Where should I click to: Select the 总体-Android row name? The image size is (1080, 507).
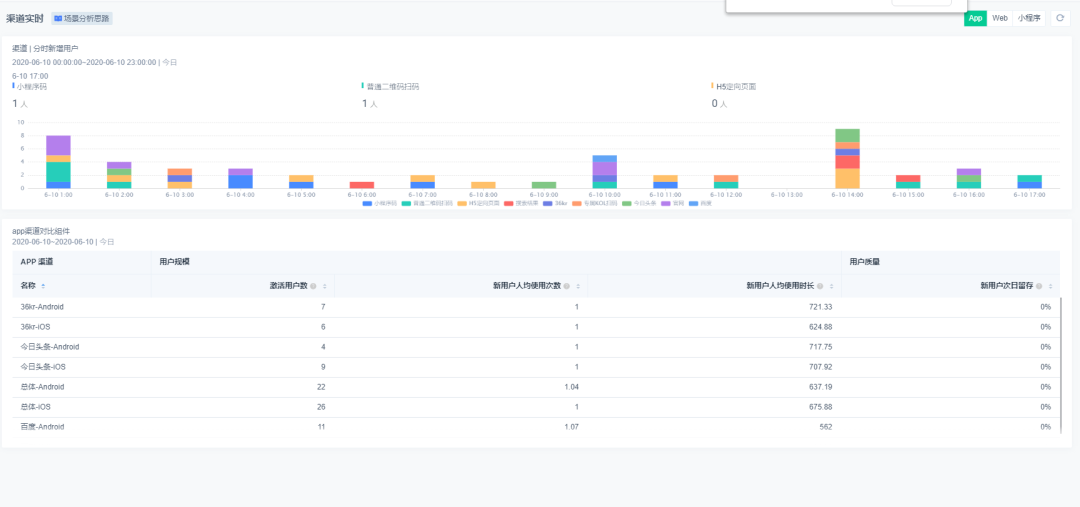[x=42, y=386]
